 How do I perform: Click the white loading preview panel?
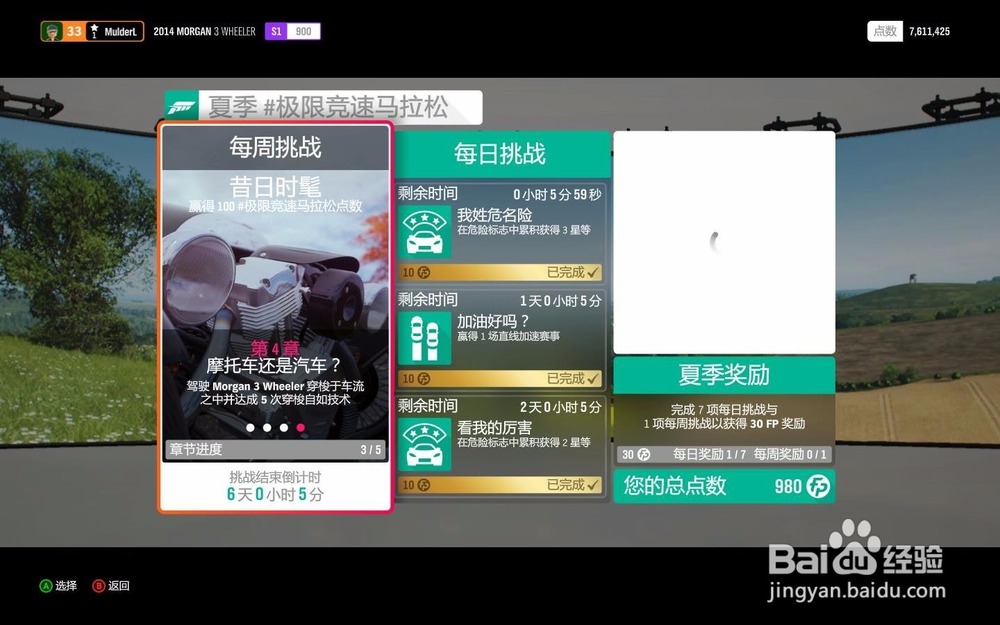tap(724, 242)
